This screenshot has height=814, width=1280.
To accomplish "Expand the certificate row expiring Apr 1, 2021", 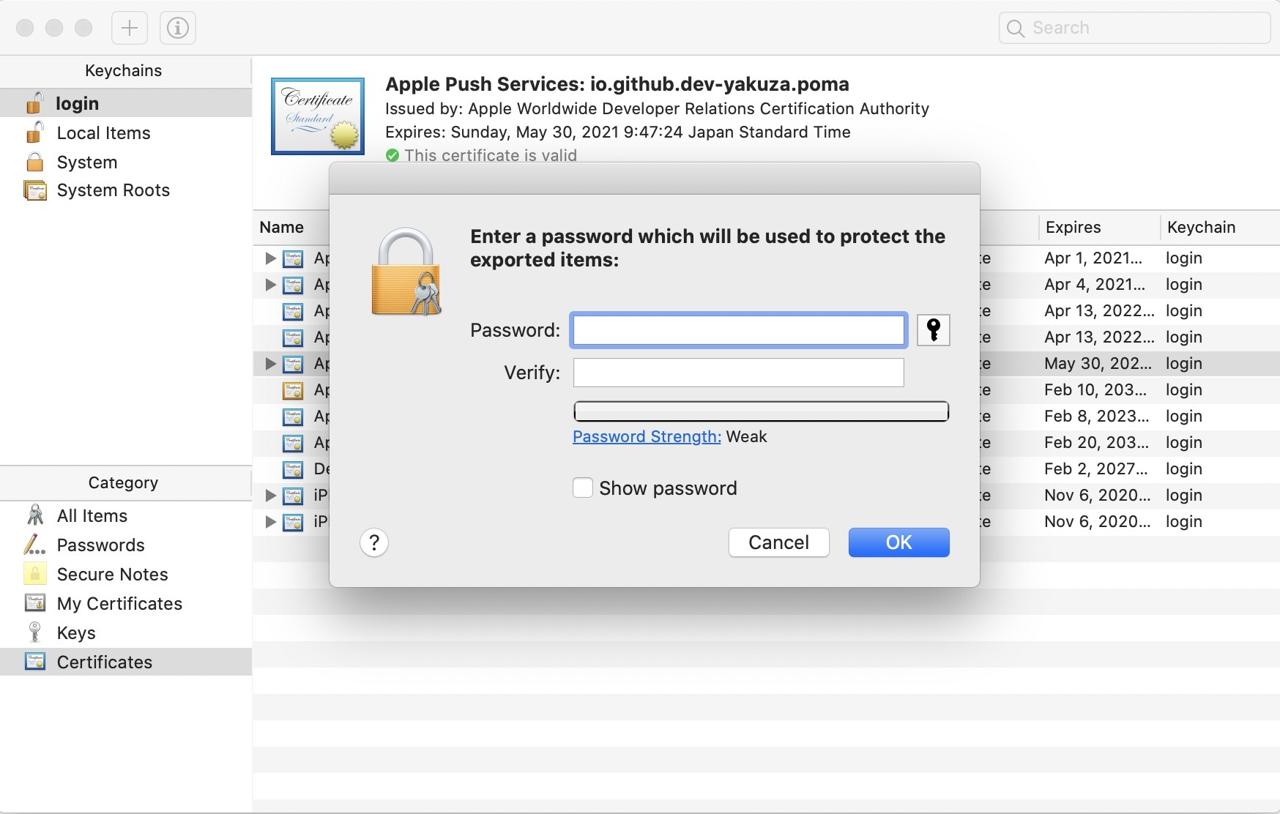I will (x=270, y=258).
